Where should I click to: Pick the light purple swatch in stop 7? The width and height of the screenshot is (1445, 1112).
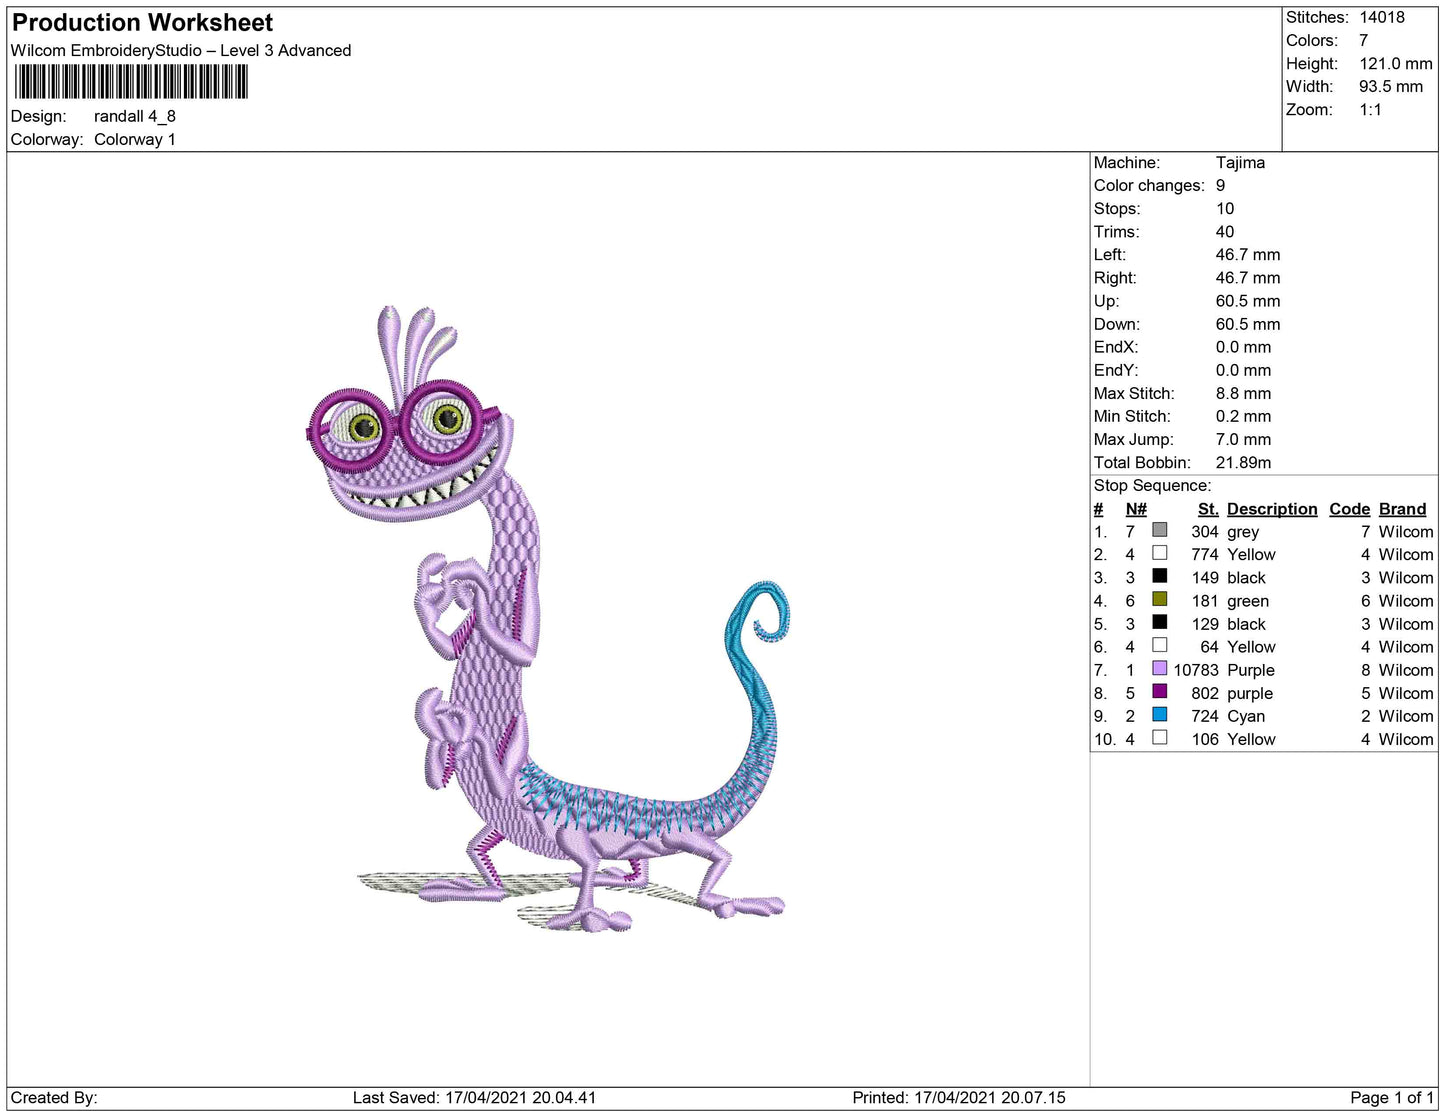click(1159, 668)
